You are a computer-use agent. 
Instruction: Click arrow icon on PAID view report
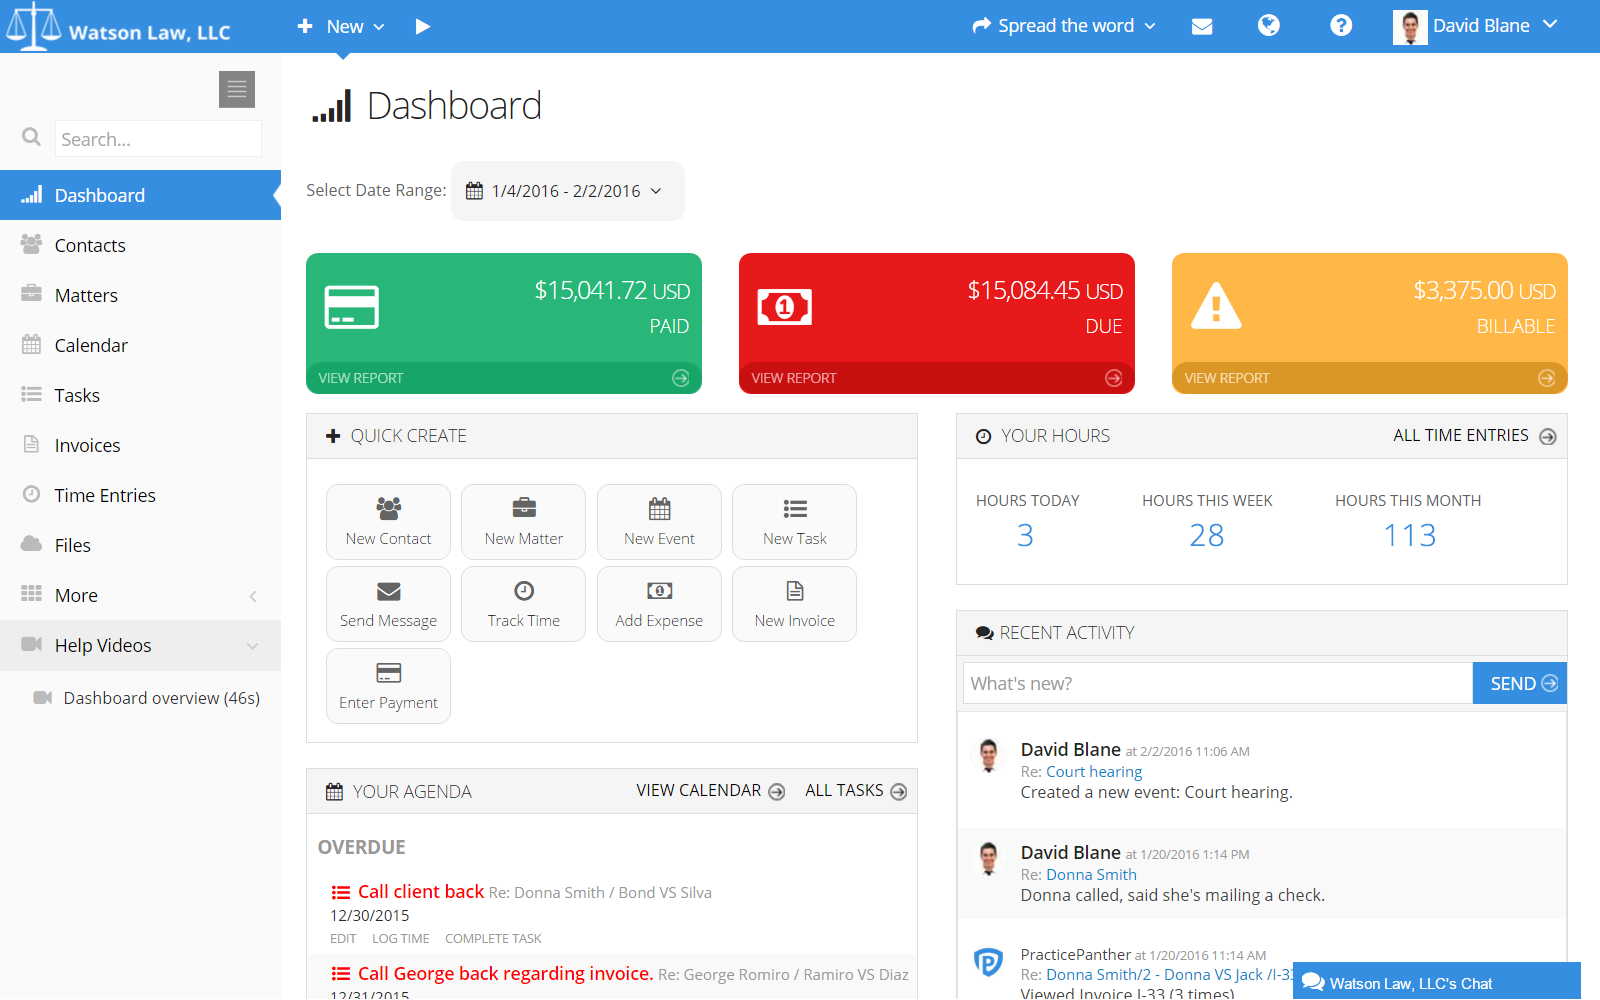point(681,378)
